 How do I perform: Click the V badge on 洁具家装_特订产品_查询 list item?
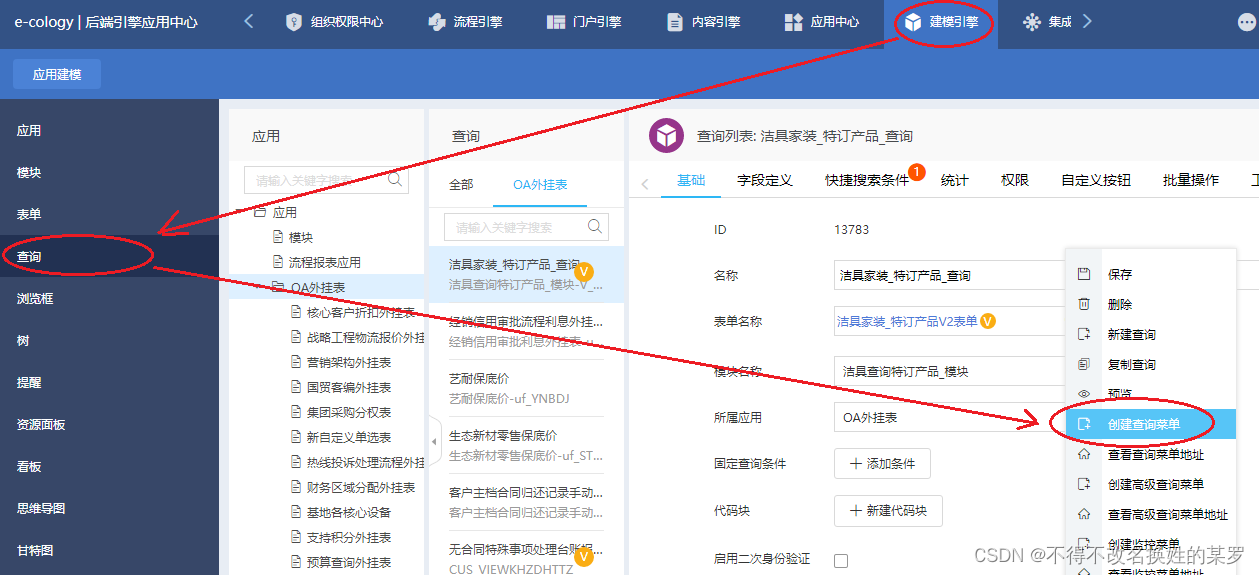586,271
